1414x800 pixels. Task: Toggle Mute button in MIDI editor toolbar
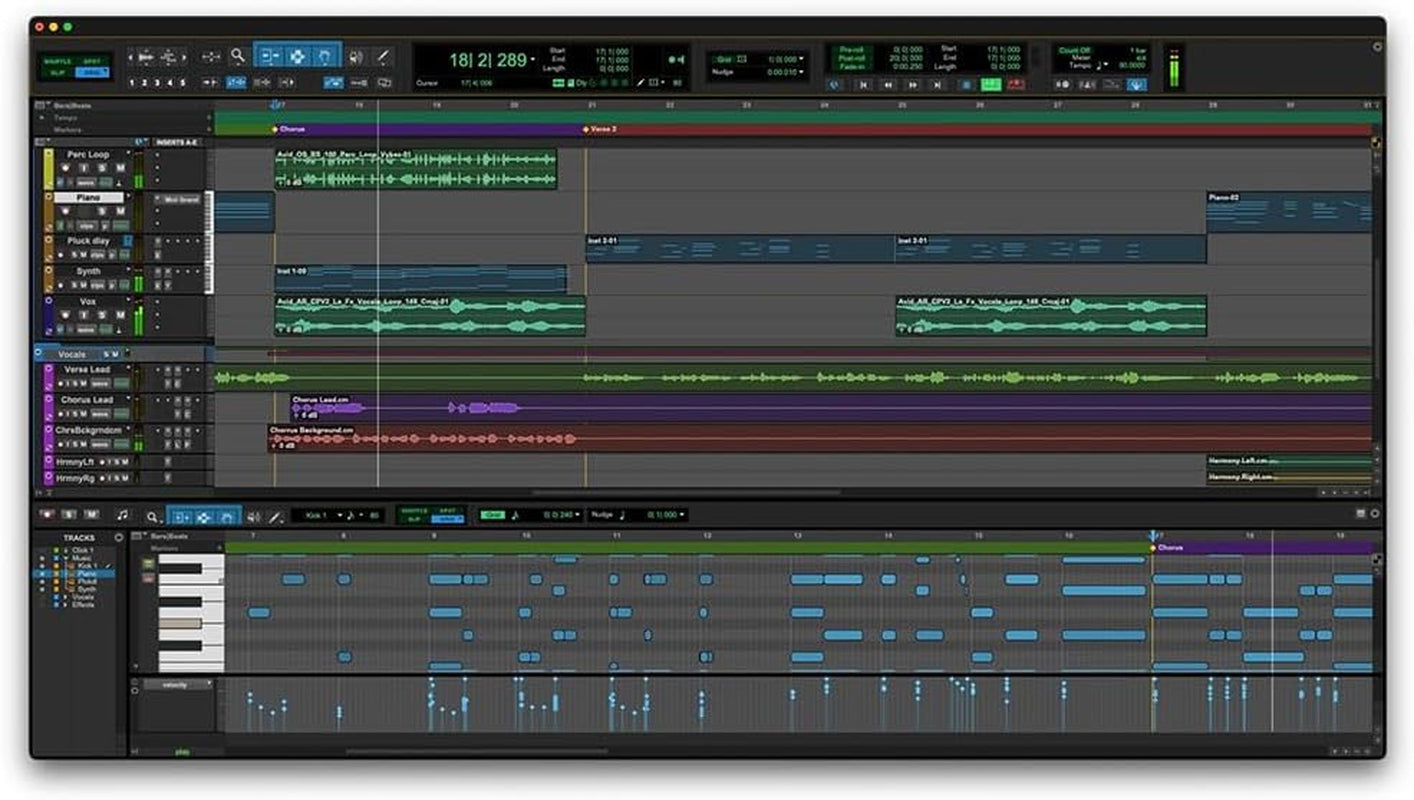[91, 514]
